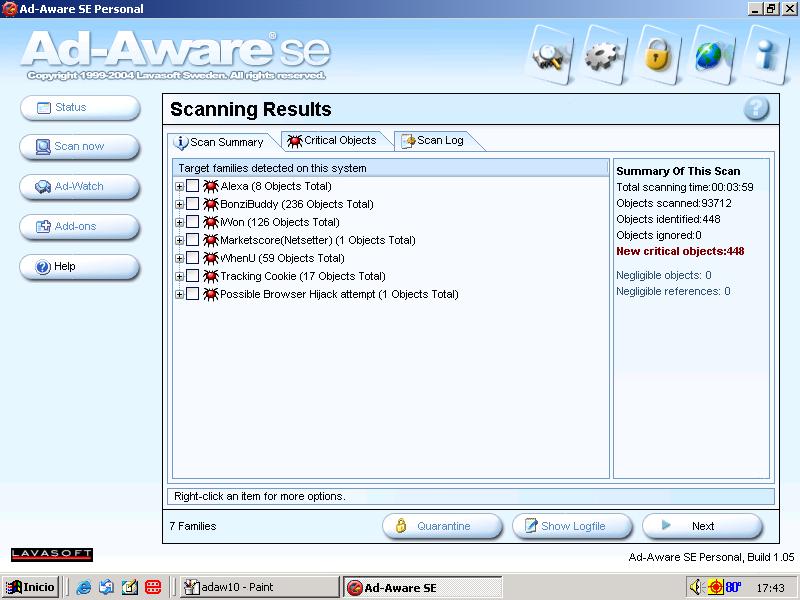Image resolution: width=800 pixels, height=600 pixels.
Task: Click the Ad-Aware icon in the title bar
Action: [x=10, y=9]
